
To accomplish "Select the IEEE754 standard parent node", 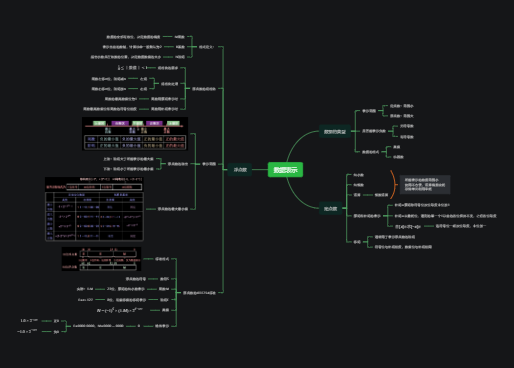I will point(199,293).
